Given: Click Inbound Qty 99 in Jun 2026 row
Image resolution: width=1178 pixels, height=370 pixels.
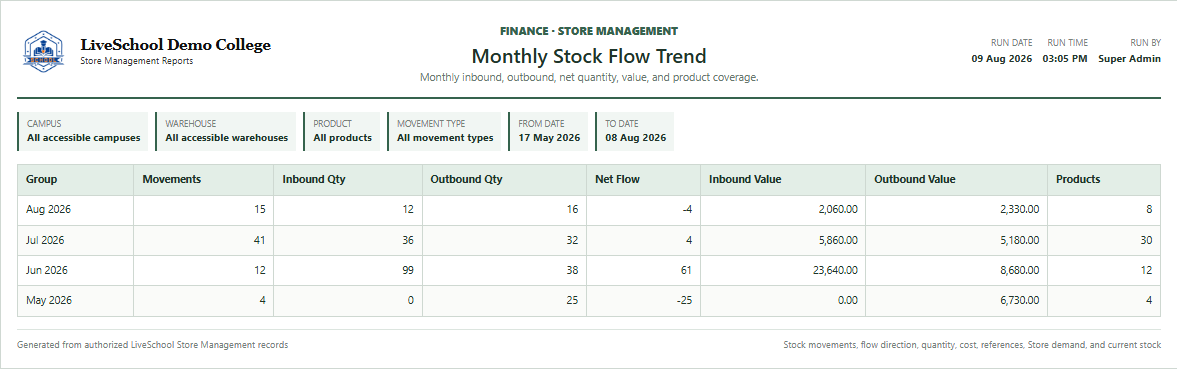Looking at the screenshot, I should [x=348, y=271].
